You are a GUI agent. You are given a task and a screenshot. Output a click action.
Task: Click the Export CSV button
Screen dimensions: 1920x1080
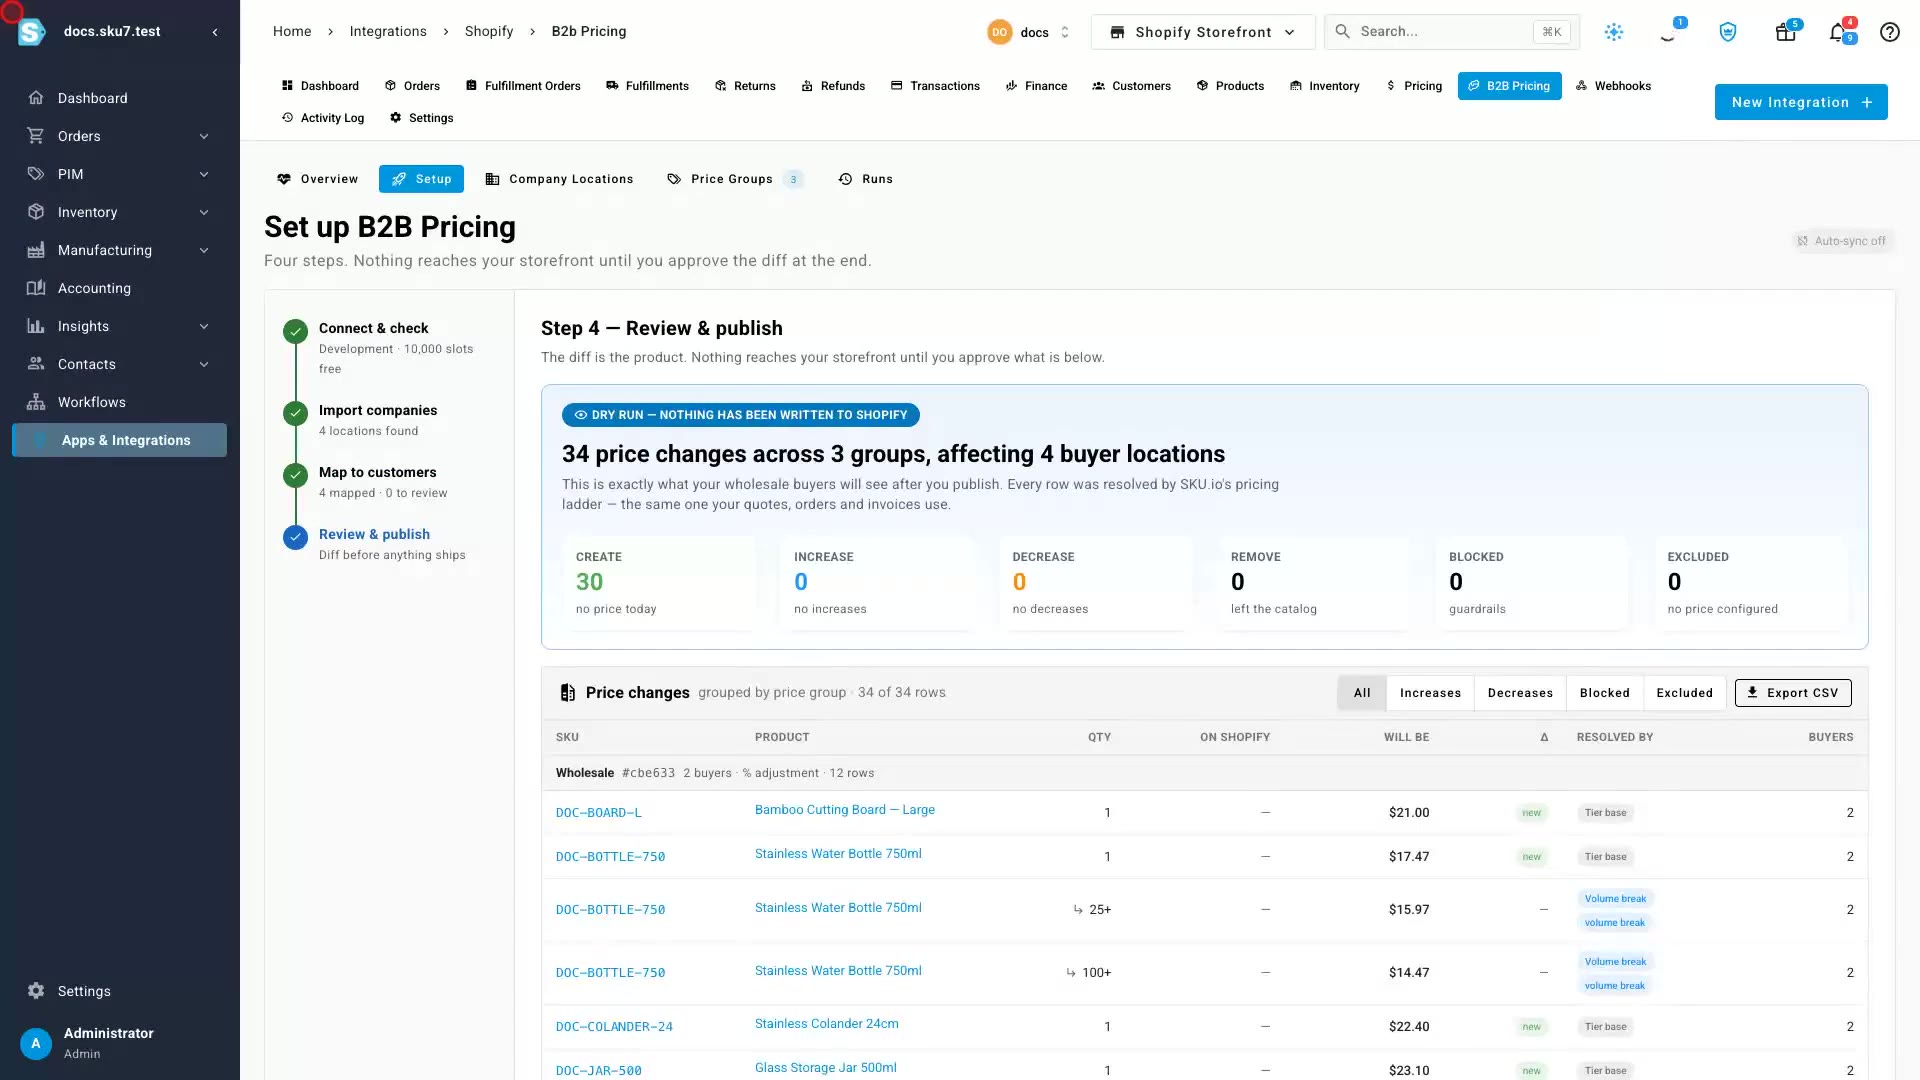(x=1792, y=693)
